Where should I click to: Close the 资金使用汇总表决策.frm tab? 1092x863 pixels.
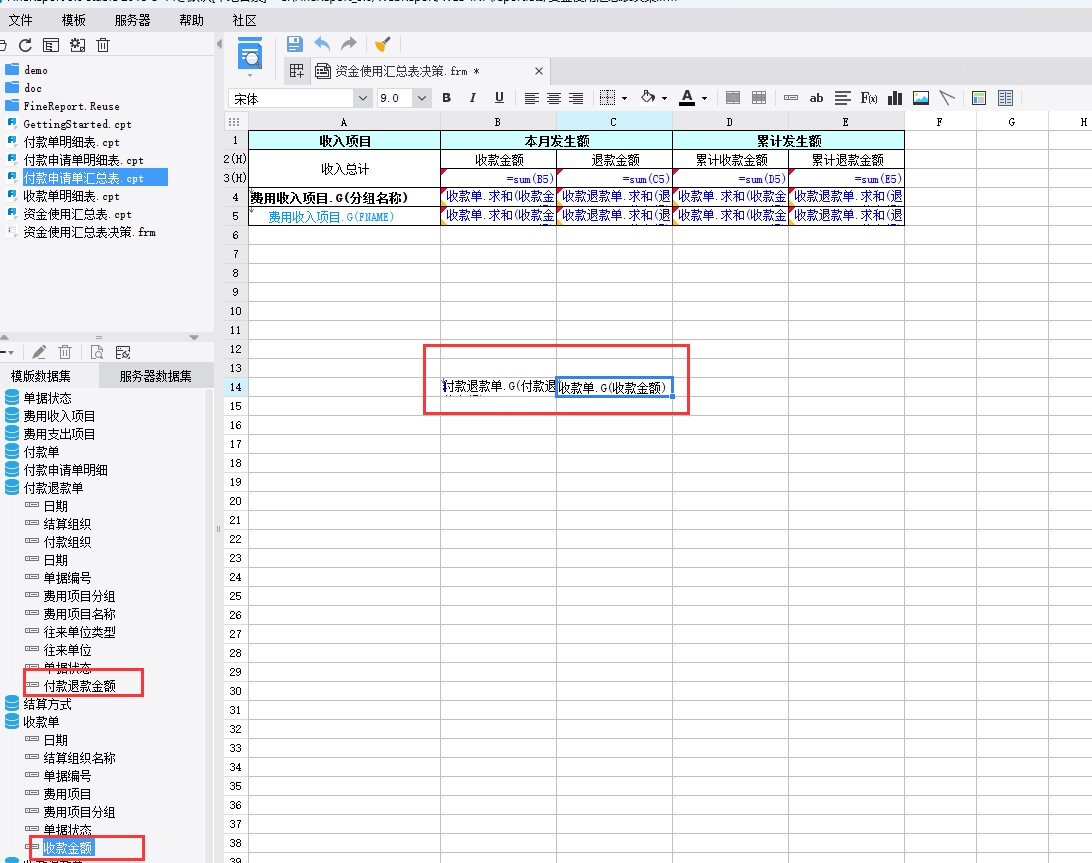(538, 71)
